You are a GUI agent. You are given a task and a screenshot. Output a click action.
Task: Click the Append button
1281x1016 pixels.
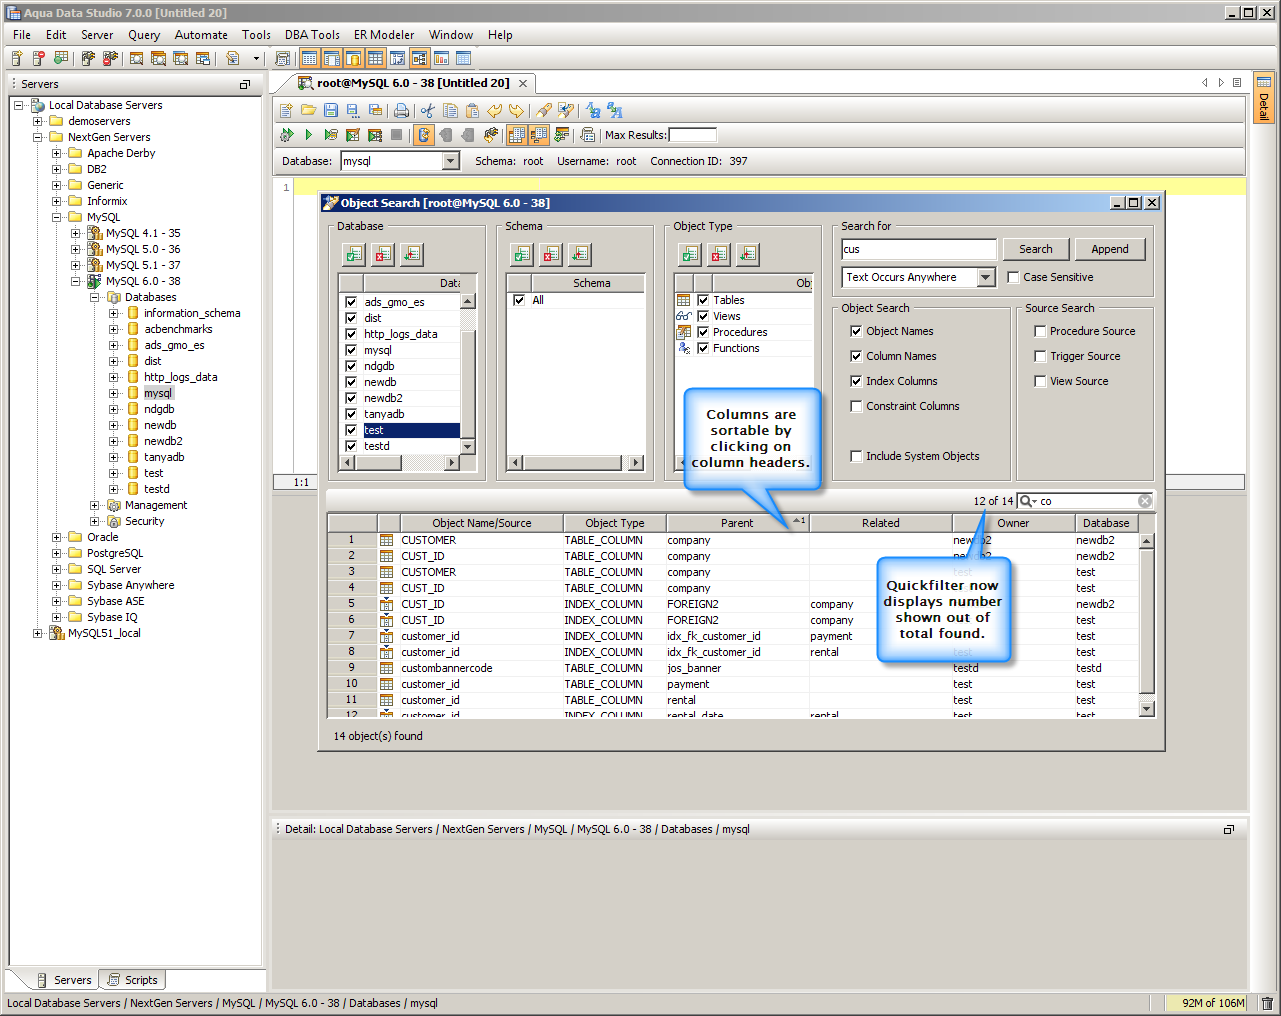[x=1109, y=249]
